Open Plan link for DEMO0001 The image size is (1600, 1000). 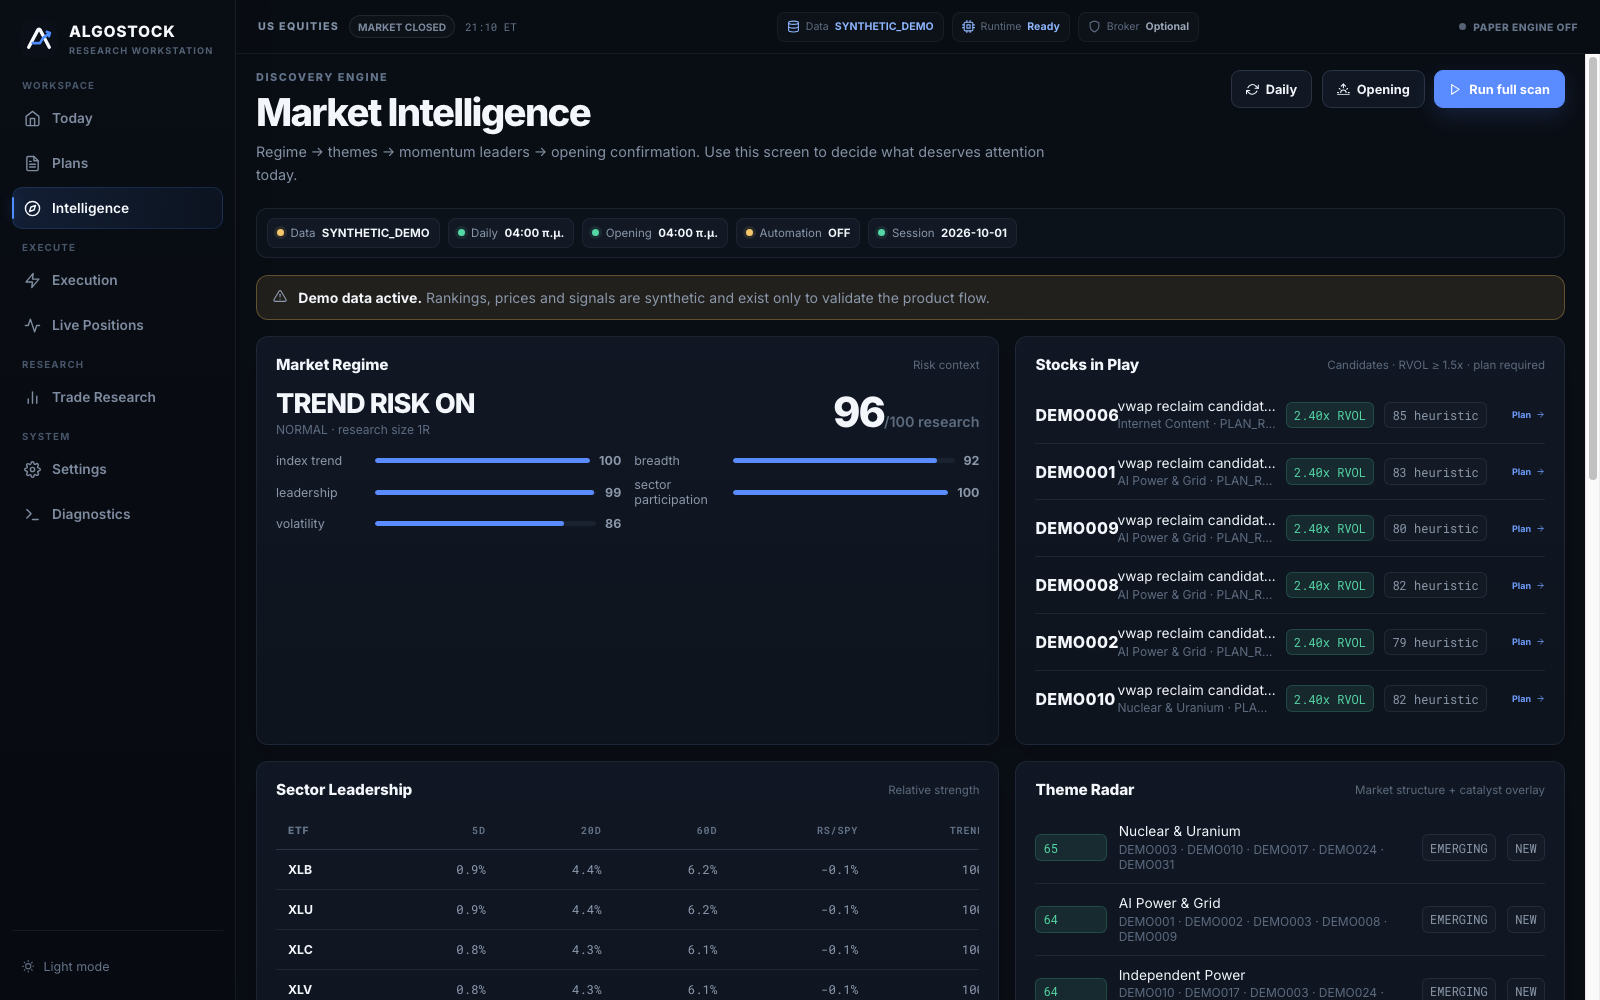tap(1528, 472)
